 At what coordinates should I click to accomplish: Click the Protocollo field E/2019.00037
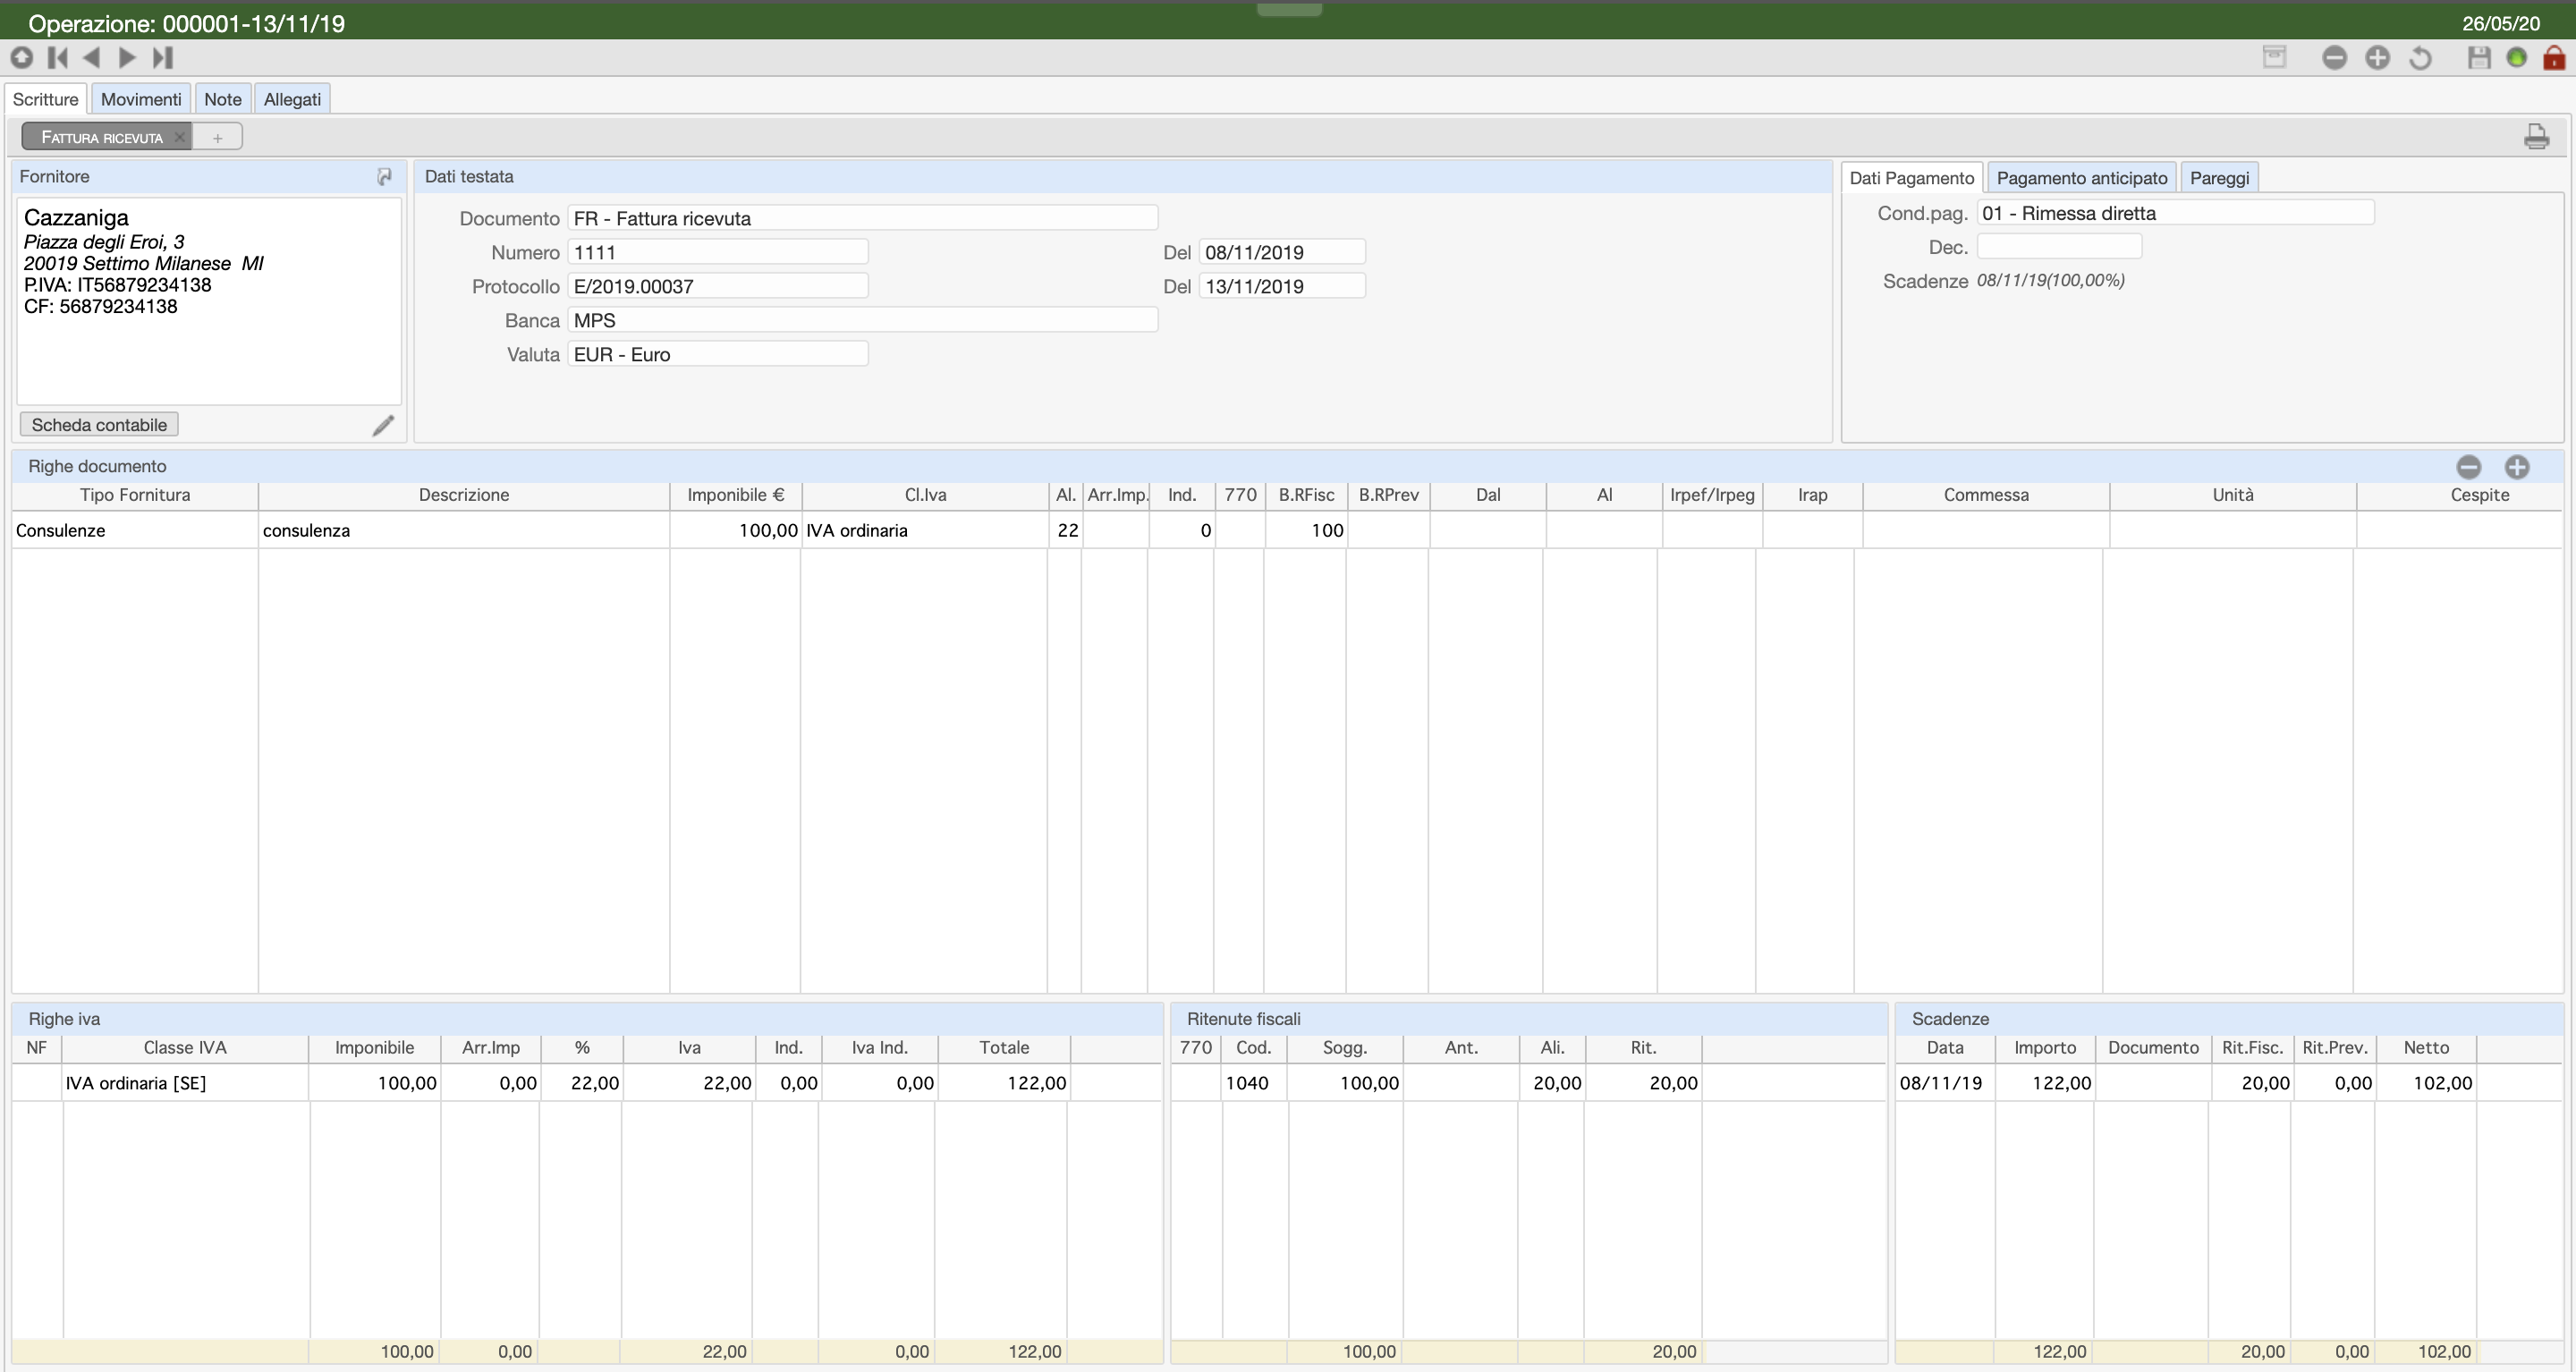point(718,286)
